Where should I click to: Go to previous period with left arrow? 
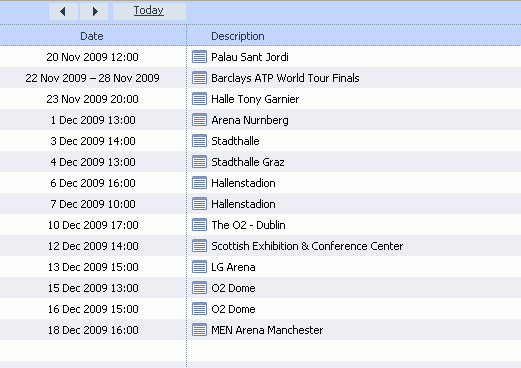click(x=63, y=12)
